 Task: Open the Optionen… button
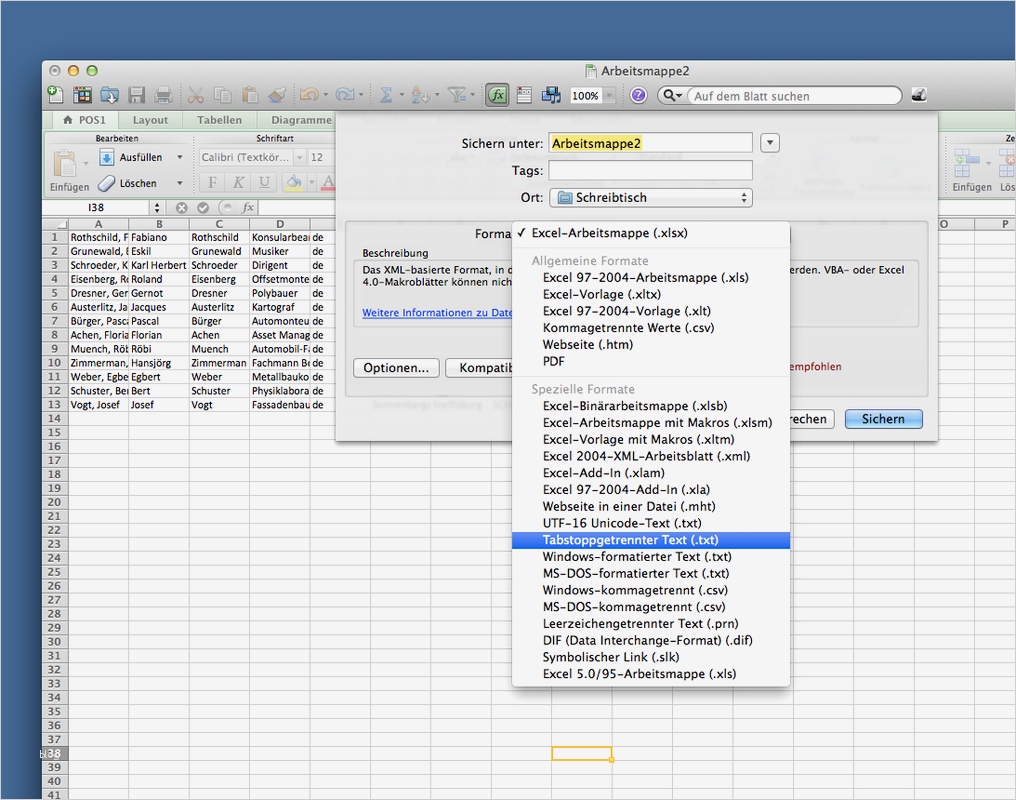pos(395,368)
